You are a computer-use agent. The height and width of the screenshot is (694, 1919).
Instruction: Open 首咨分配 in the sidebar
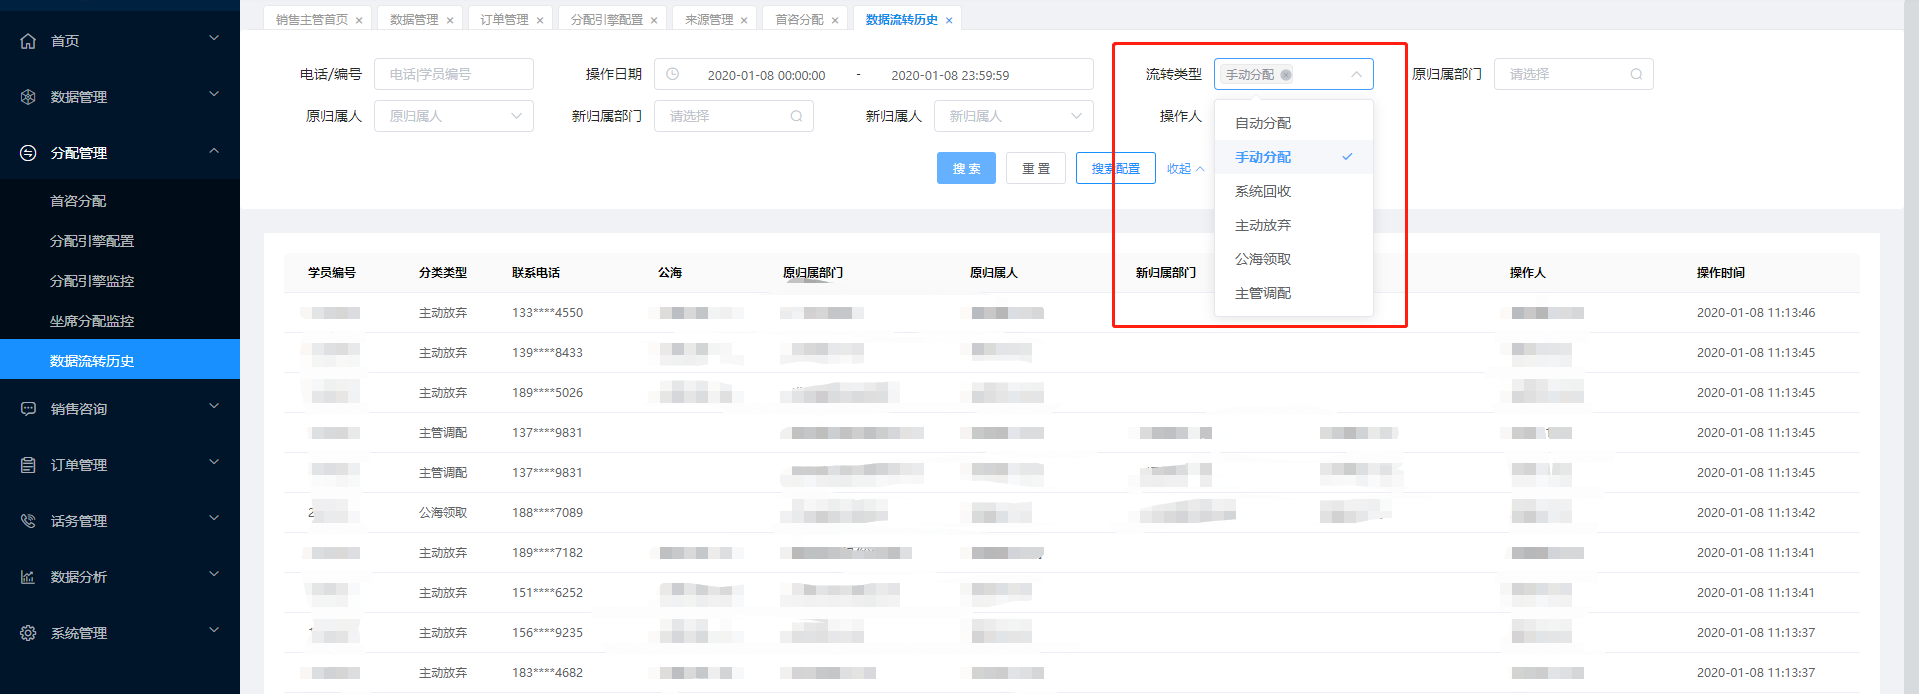(120, 201)
